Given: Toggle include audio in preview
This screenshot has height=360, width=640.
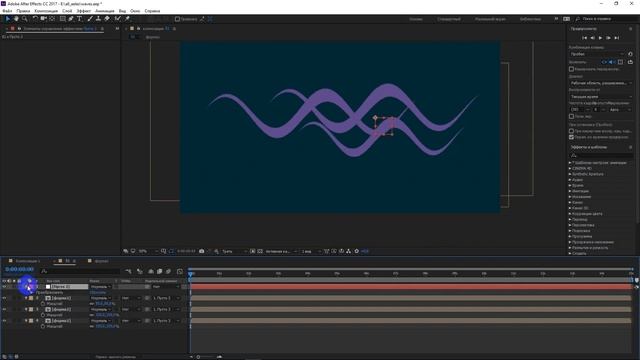Looking at the screenshot, I should 612,62.
